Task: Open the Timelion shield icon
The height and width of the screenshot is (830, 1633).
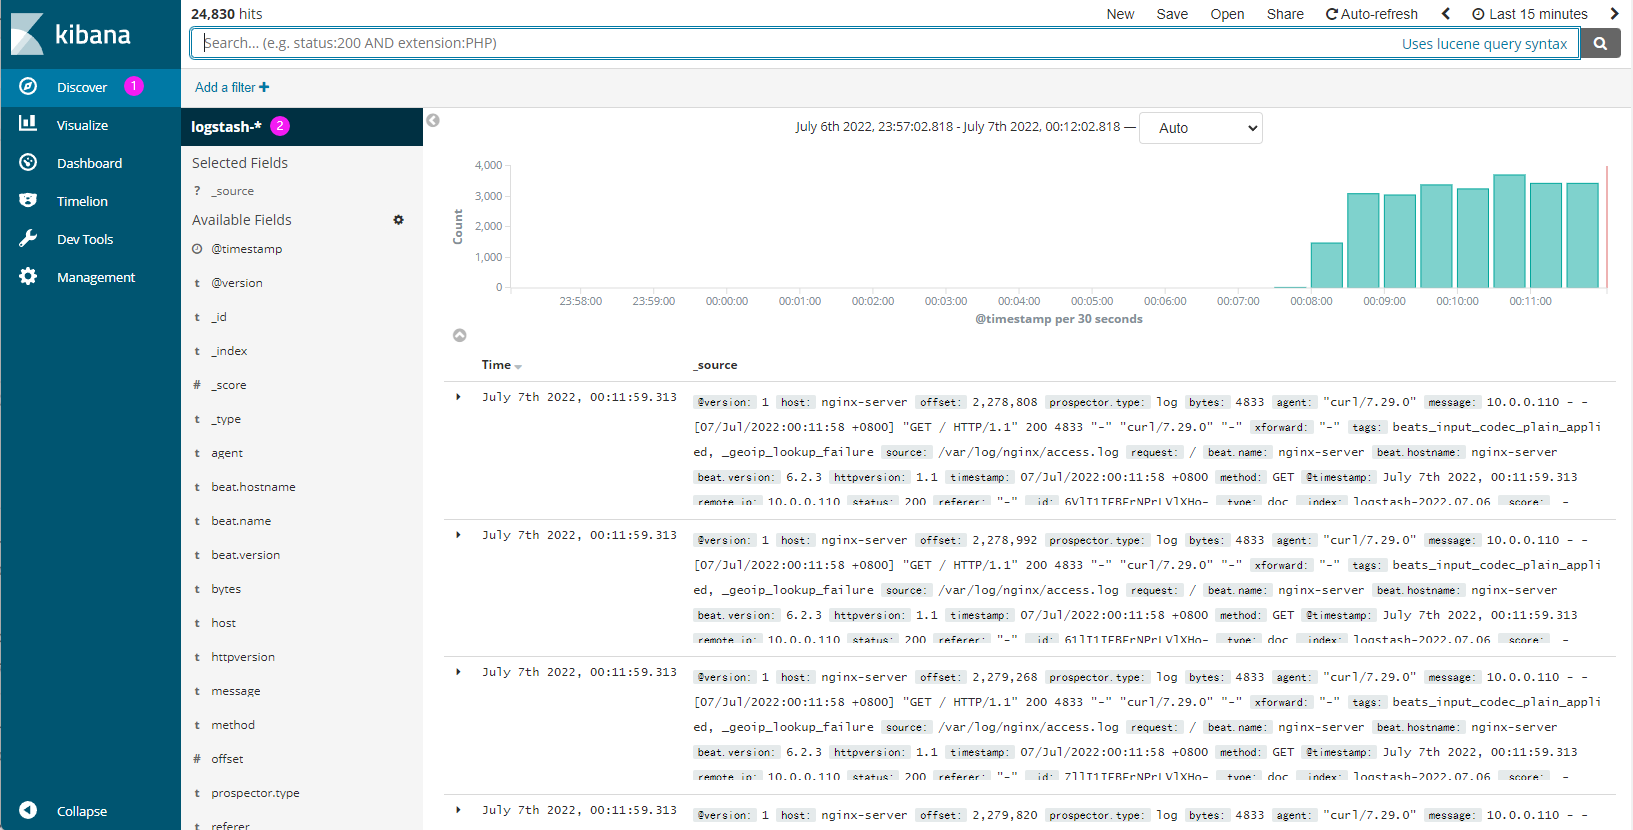Action: tap(28, 200)
